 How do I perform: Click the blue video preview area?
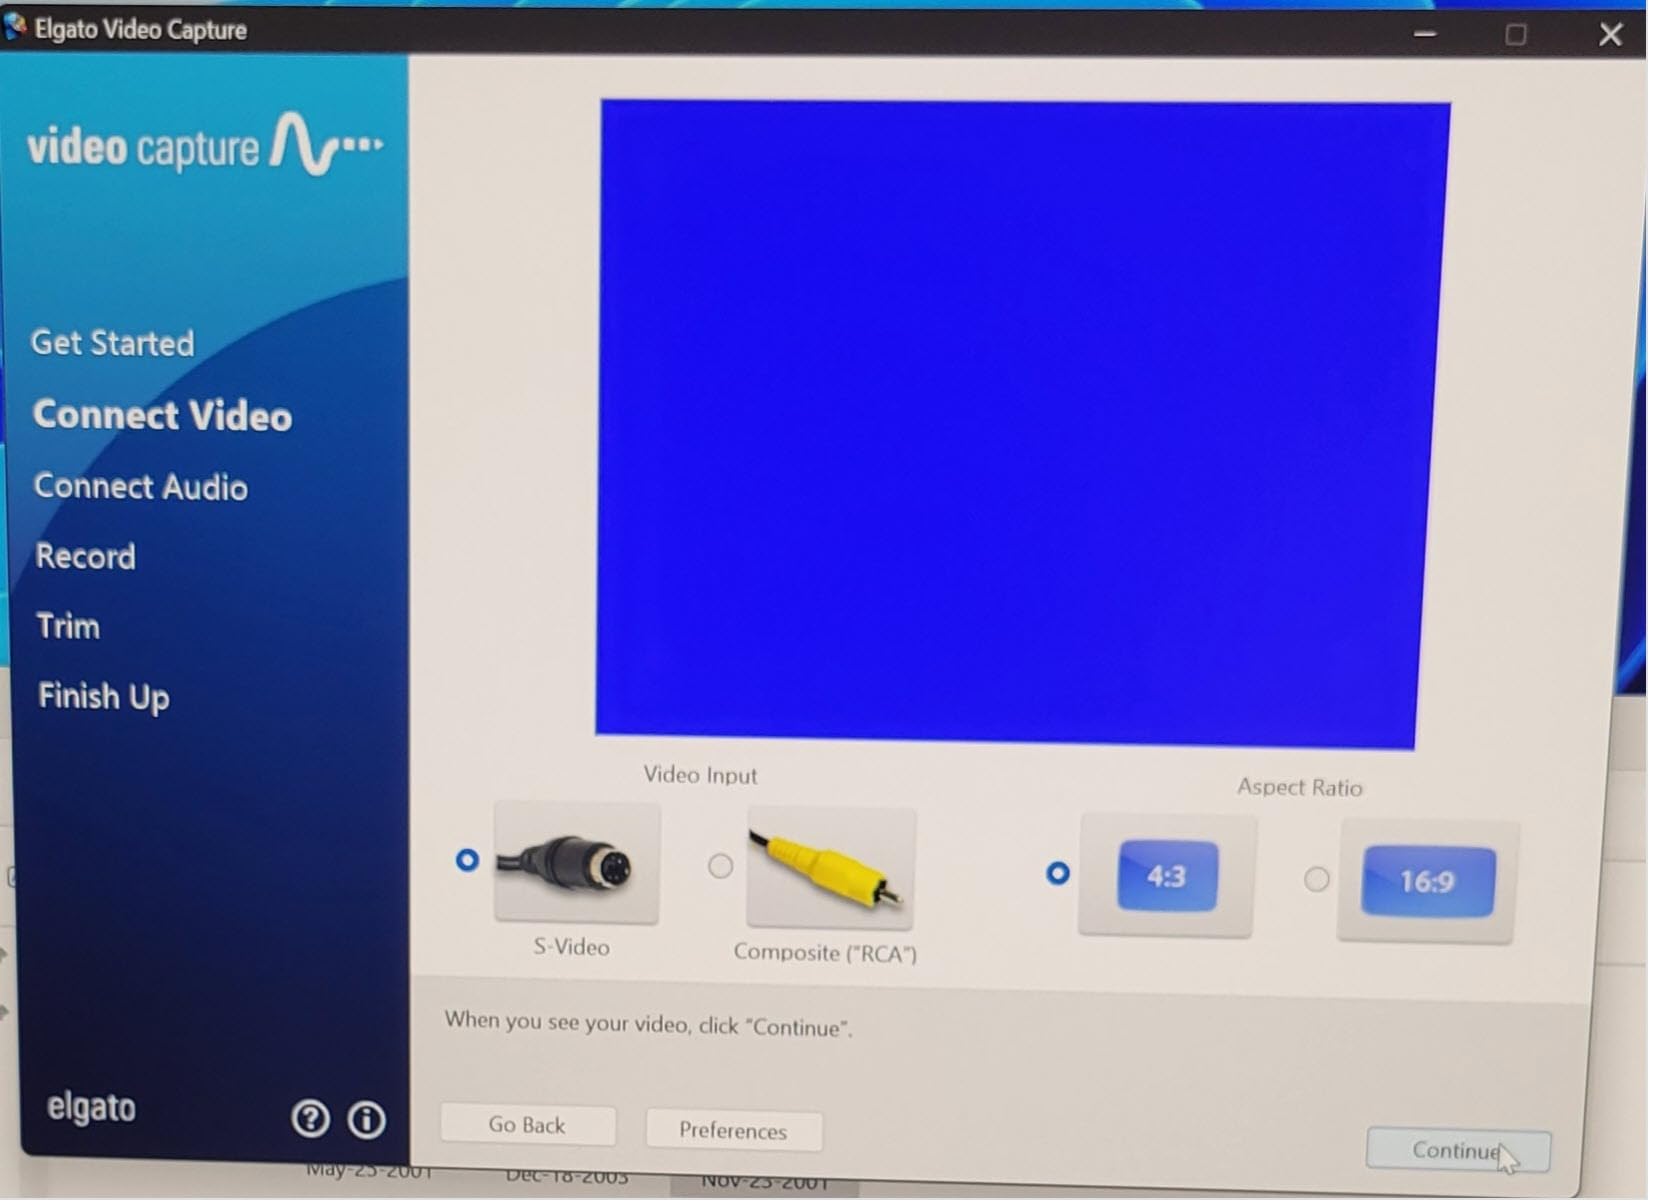point(1022,424)
